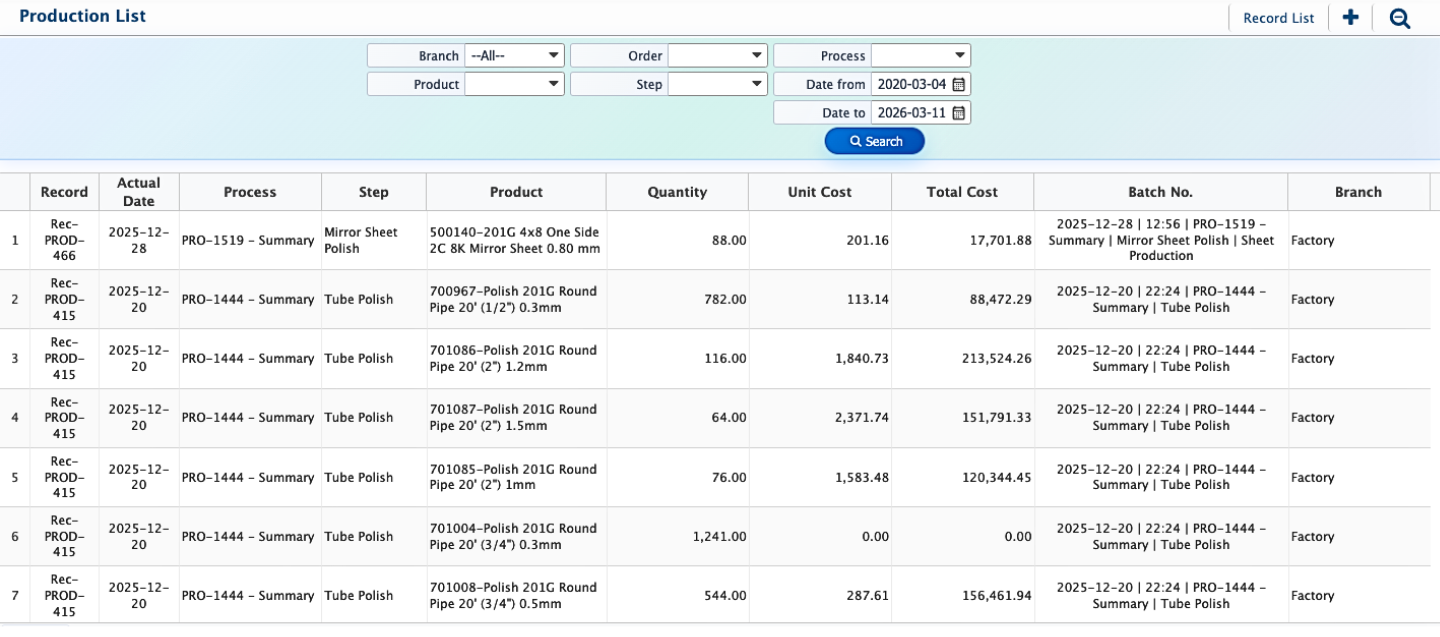Screen dimensions: 1440x637
Task: Open the Product filter dropdown
Action: click(514, 84)
